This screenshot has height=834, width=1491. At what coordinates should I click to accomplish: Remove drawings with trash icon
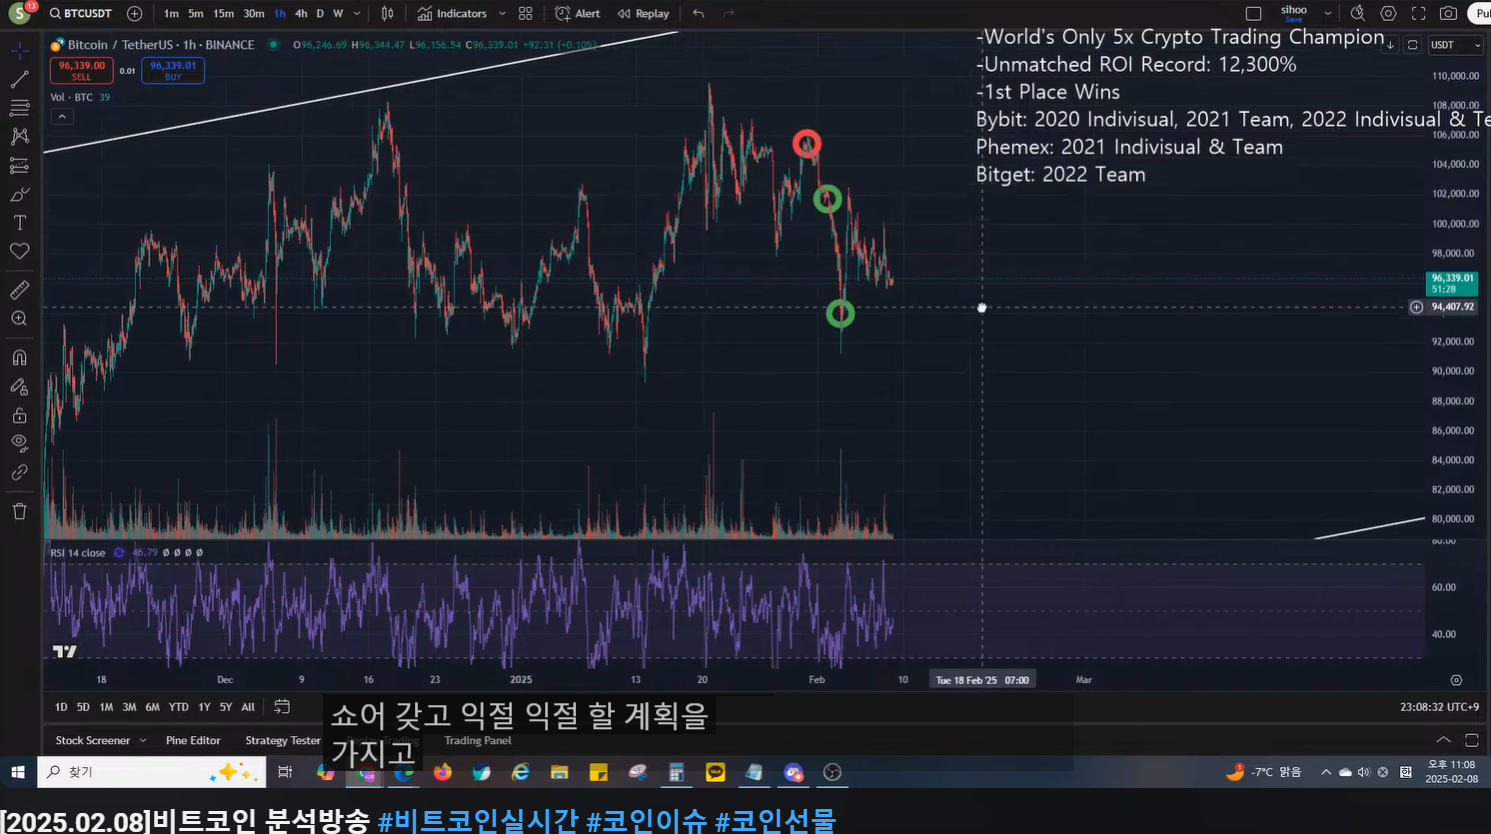coord(20,512)
